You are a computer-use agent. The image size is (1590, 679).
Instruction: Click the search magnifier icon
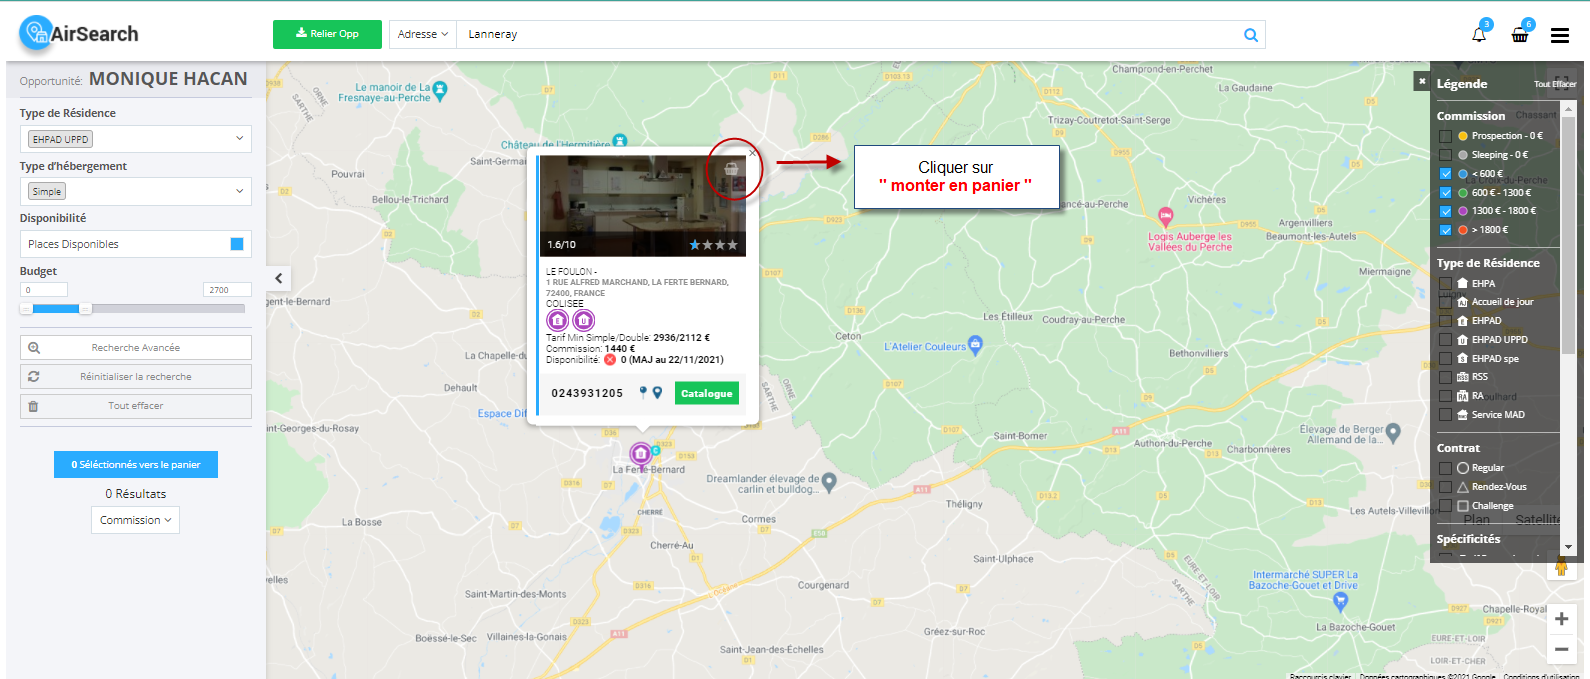point(1251,35)
